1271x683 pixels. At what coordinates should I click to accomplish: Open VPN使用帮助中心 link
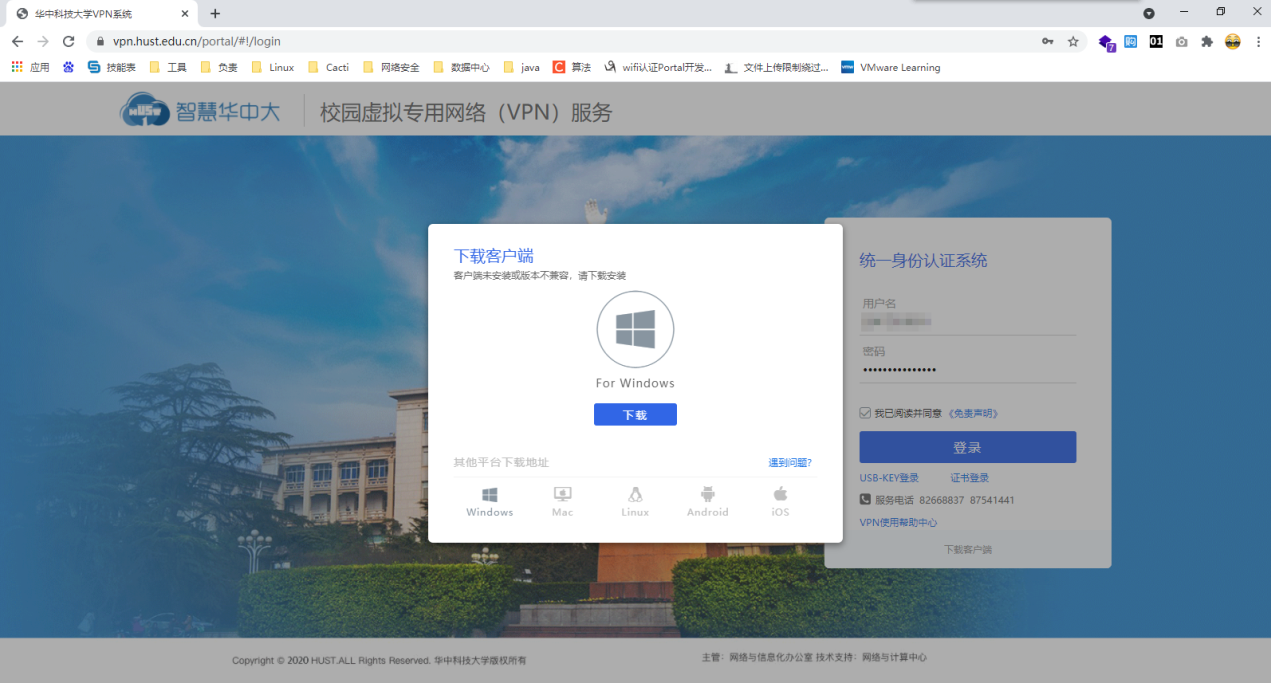(x=898, y=522)
